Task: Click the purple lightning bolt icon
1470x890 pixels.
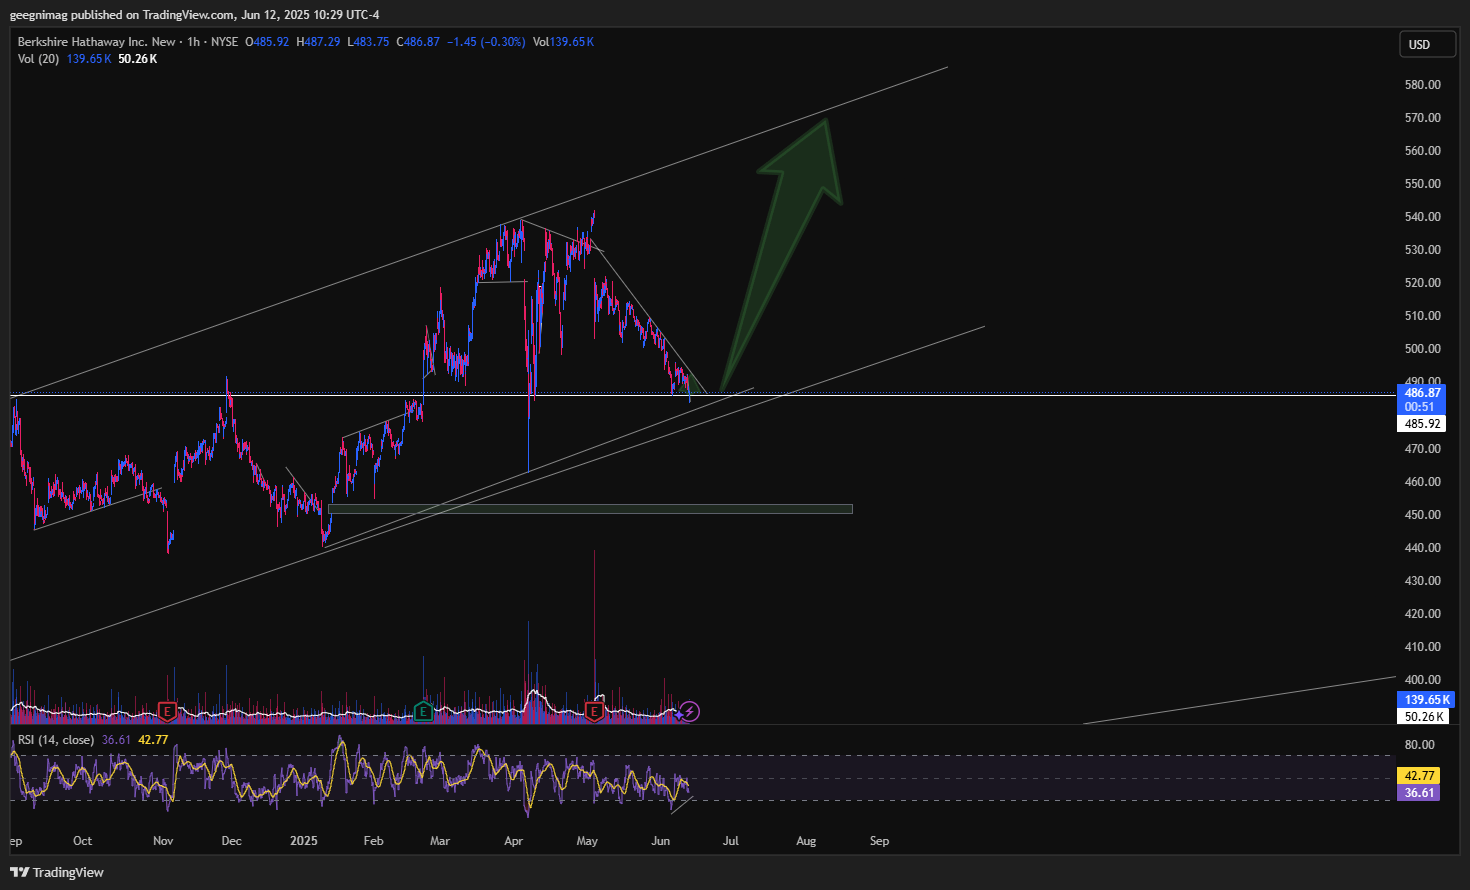Action: click(689, 712)
